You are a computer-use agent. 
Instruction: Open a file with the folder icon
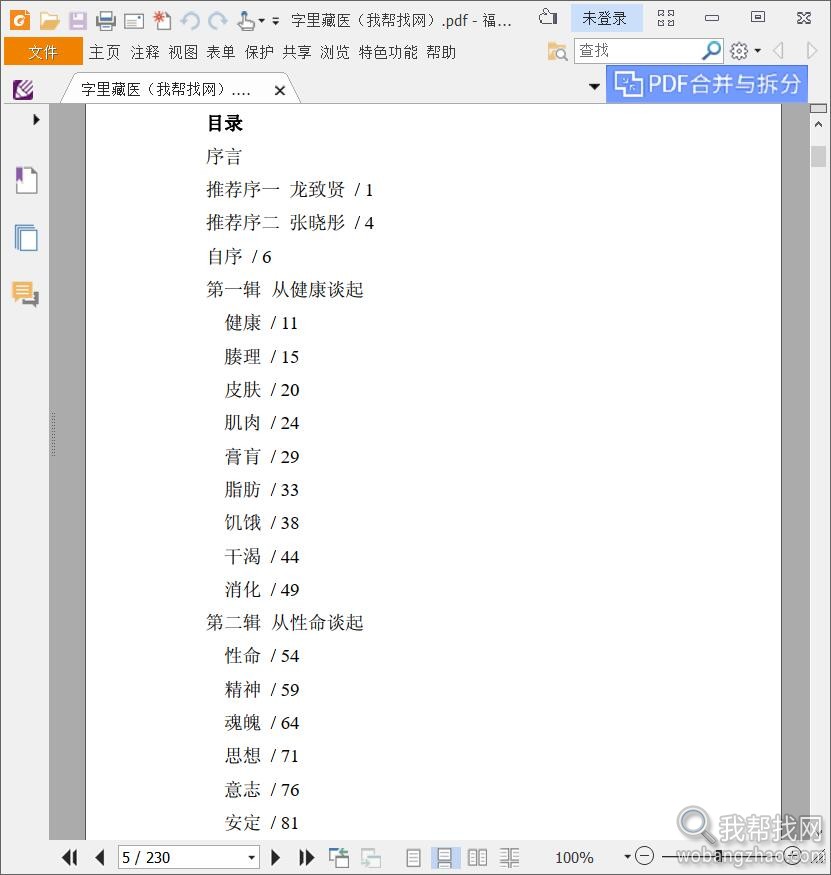pos(50,21)
